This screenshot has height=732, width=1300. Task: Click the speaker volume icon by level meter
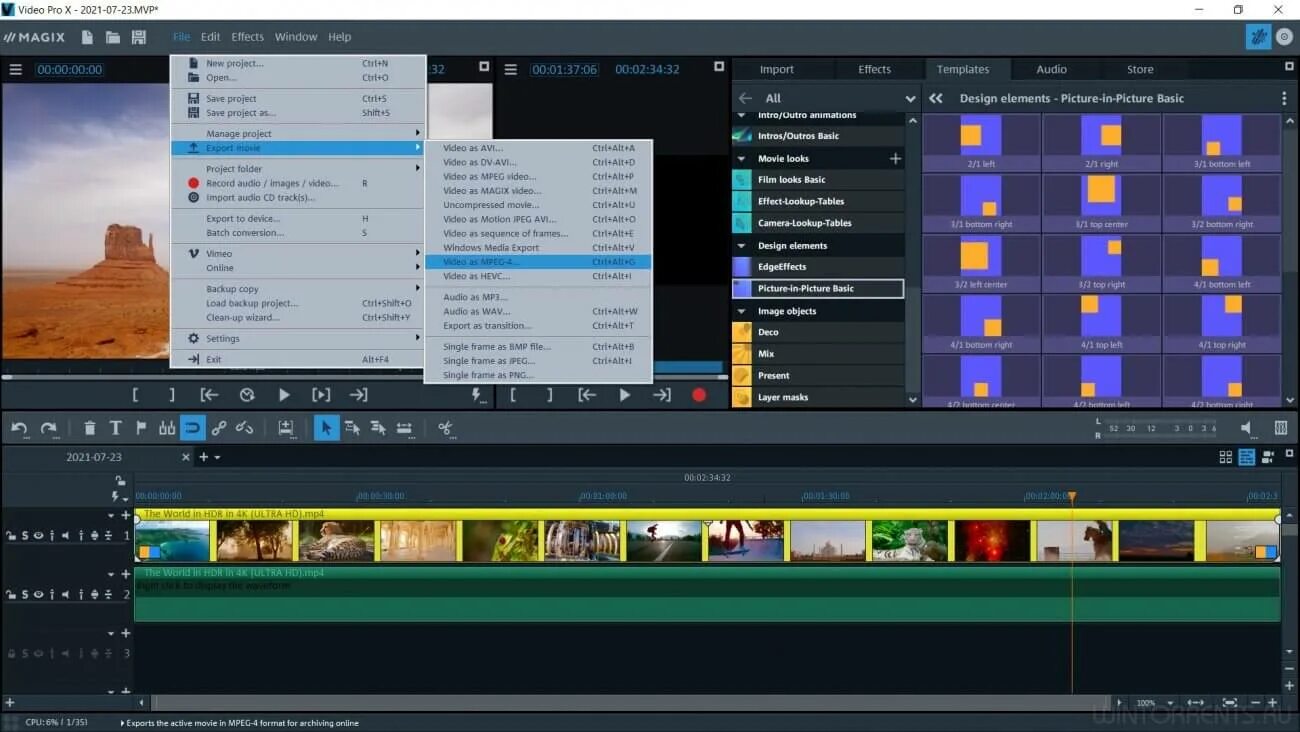tap(1246, 428)
